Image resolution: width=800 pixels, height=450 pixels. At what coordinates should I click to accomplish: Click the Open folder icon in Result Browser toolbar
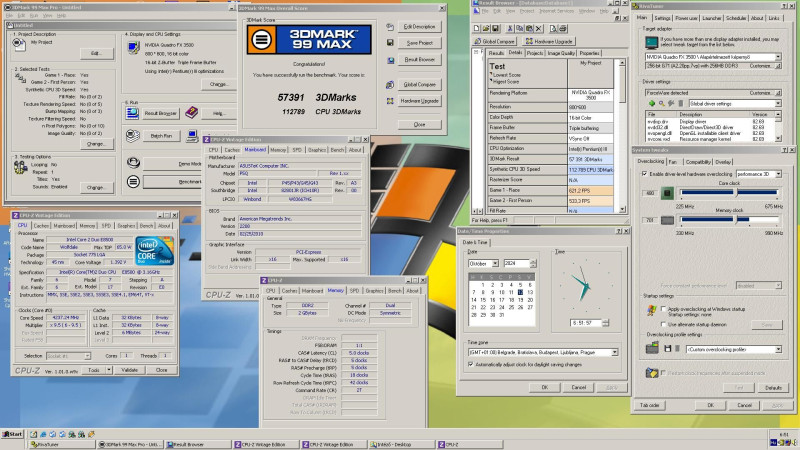[486, 29]
